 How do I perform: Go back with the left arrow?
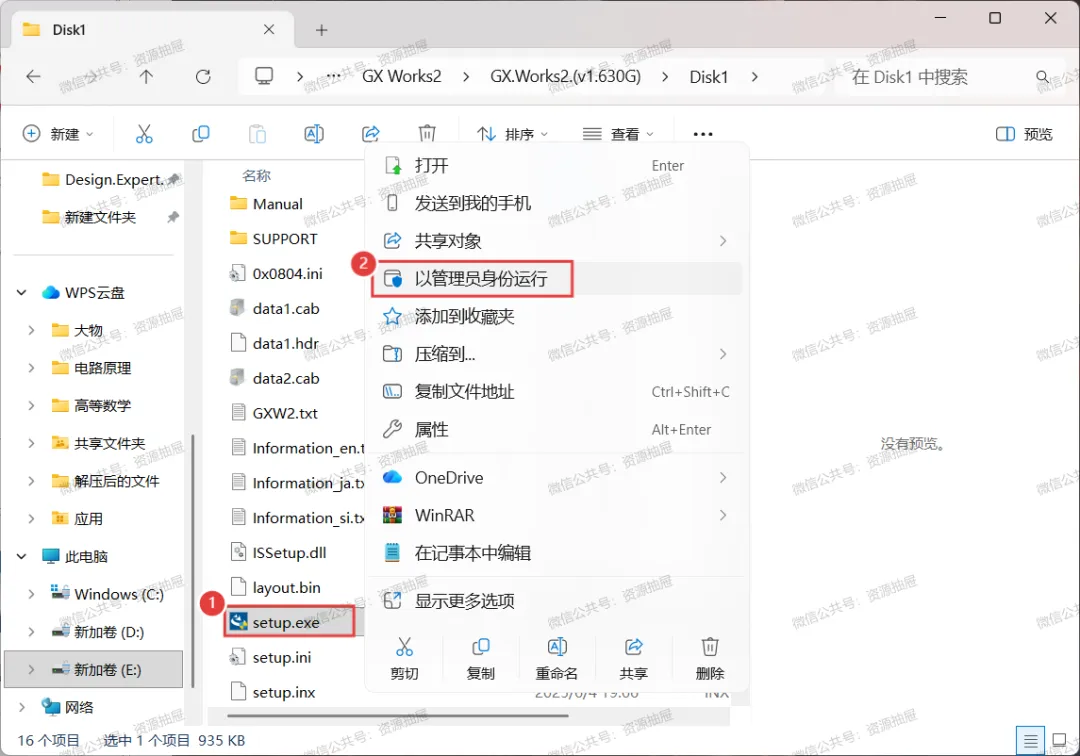point(33,76)
